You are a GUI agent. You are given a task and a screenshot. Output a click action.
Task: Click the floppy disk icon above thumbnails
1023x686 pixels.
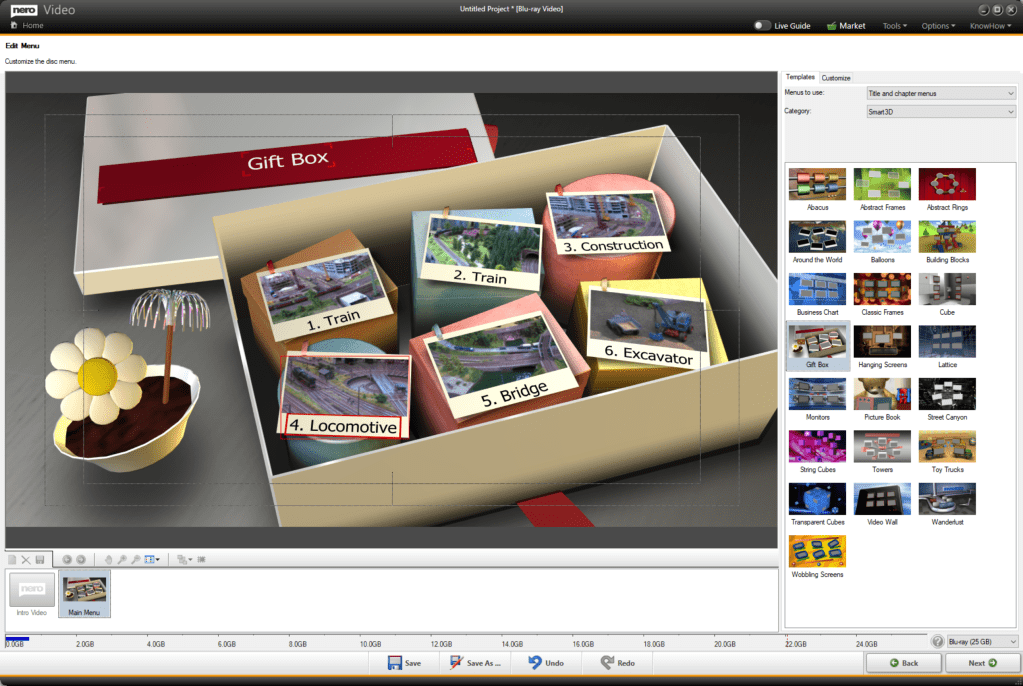[x=40, y=559]
